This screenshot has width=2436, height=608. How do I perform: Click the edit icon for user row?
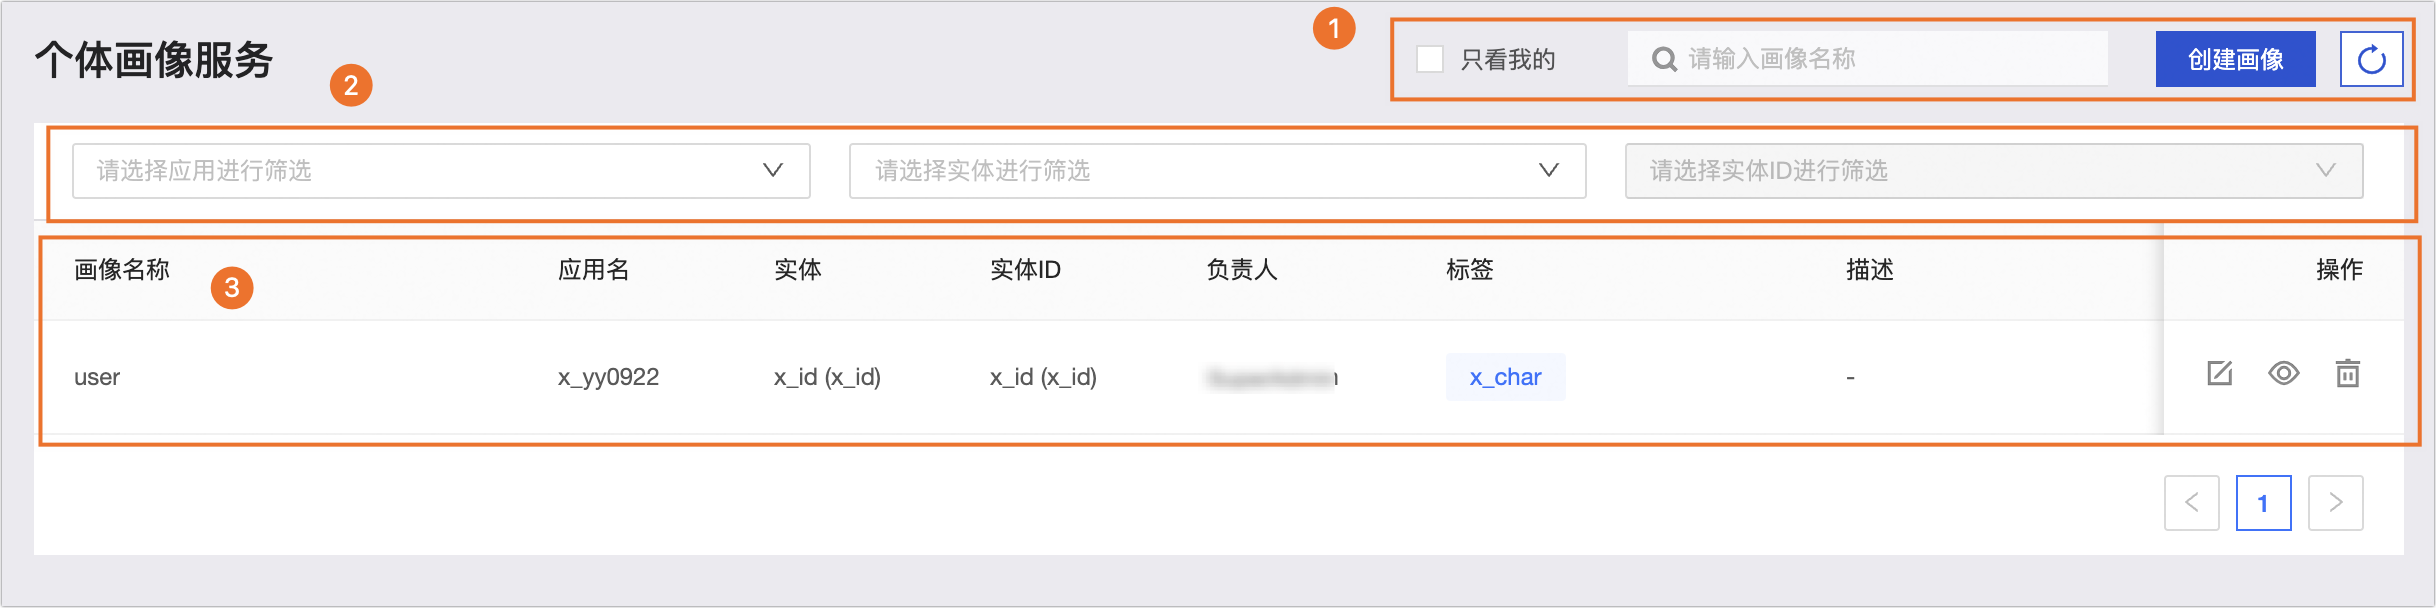[x=2220, y=374]
